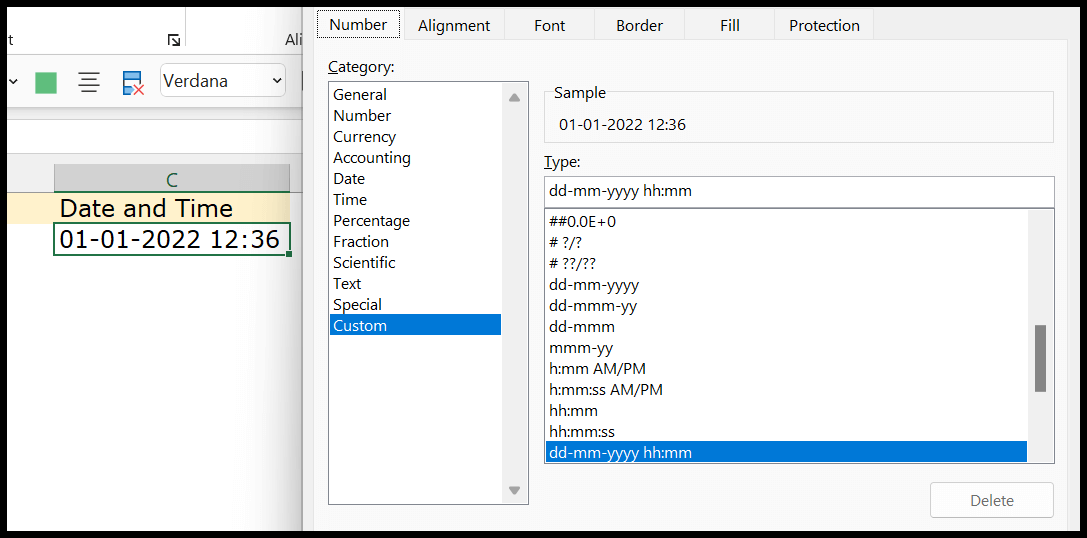1087x538 pixels.
Task: Switch to the Number tab
Action: pos(358,25)
